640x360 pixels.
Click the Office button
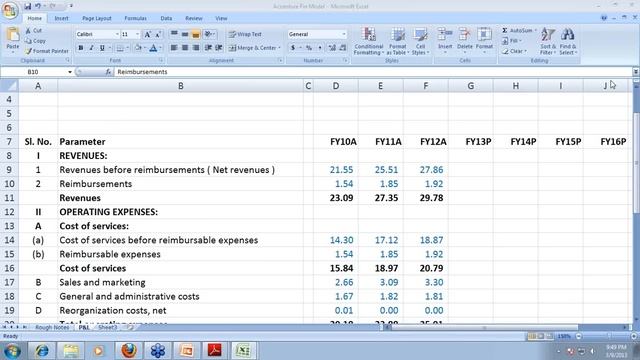9,10
